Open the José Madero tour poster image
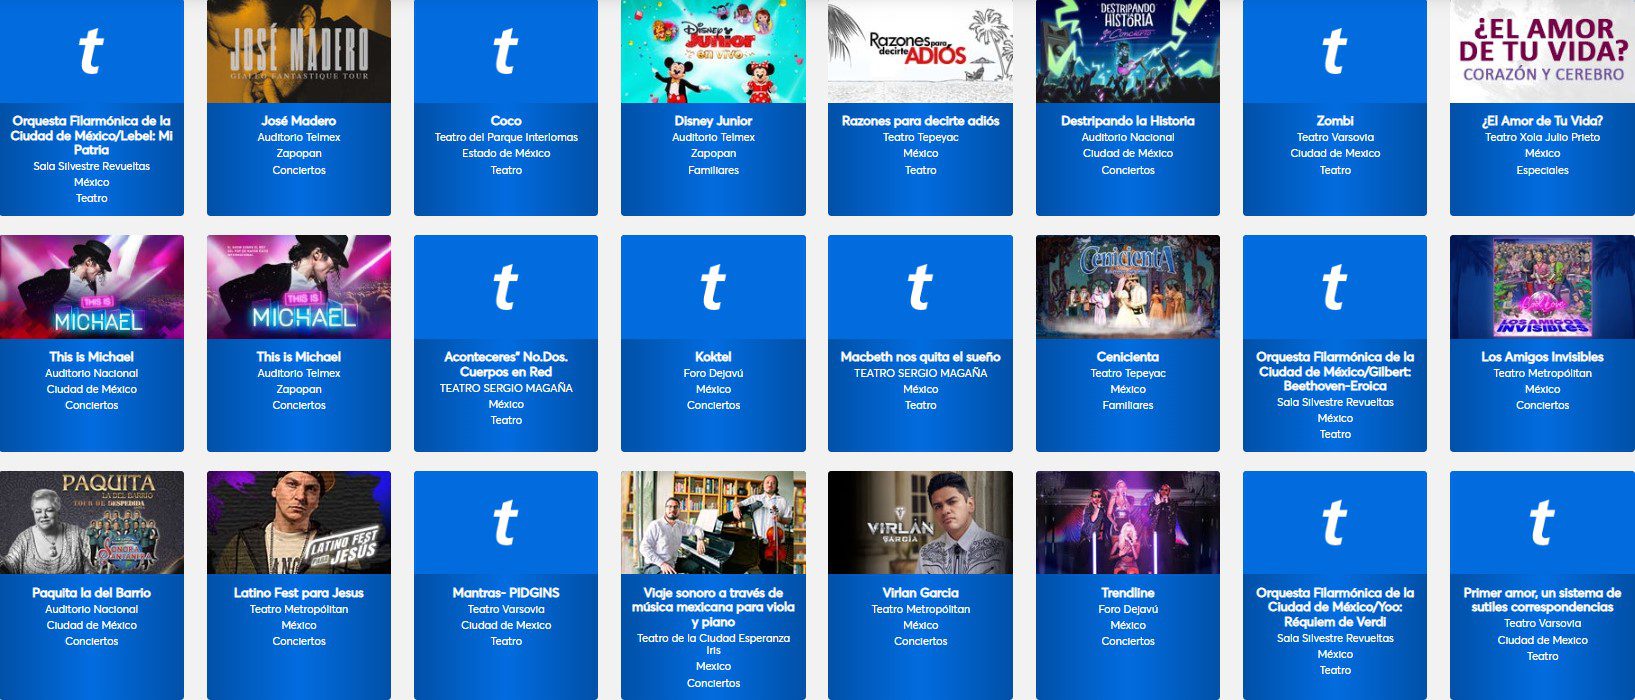 click(x=299, y=51)
